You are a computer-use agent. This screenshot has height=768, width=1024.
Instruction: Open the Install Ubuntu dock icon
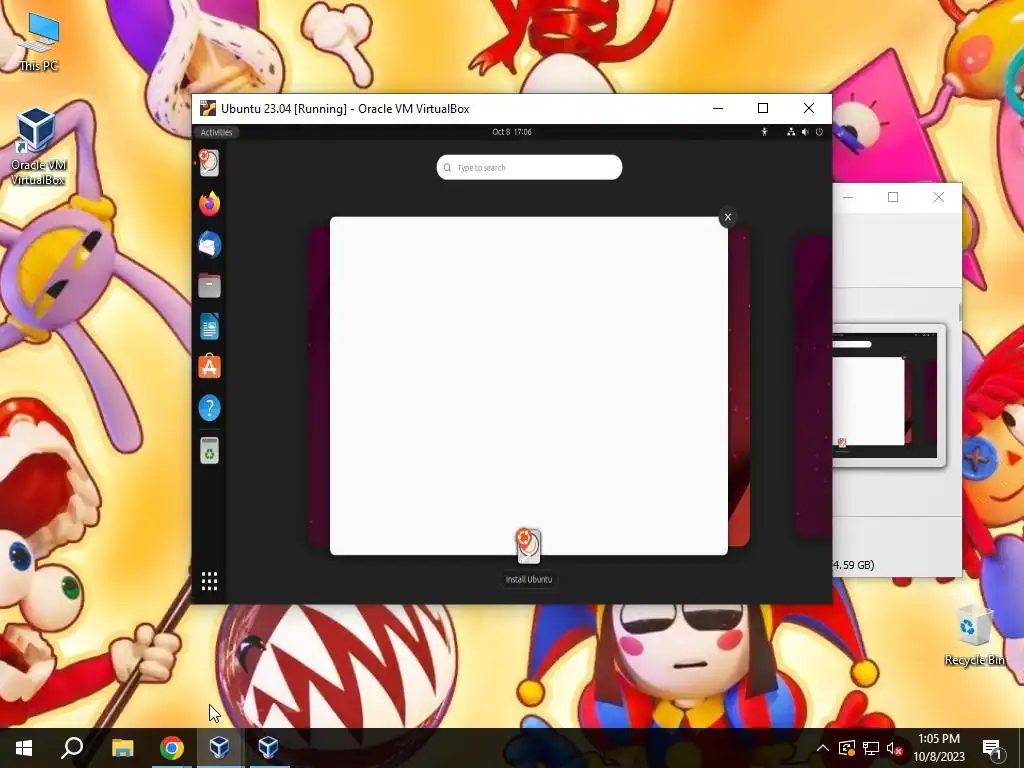[209, 163]
